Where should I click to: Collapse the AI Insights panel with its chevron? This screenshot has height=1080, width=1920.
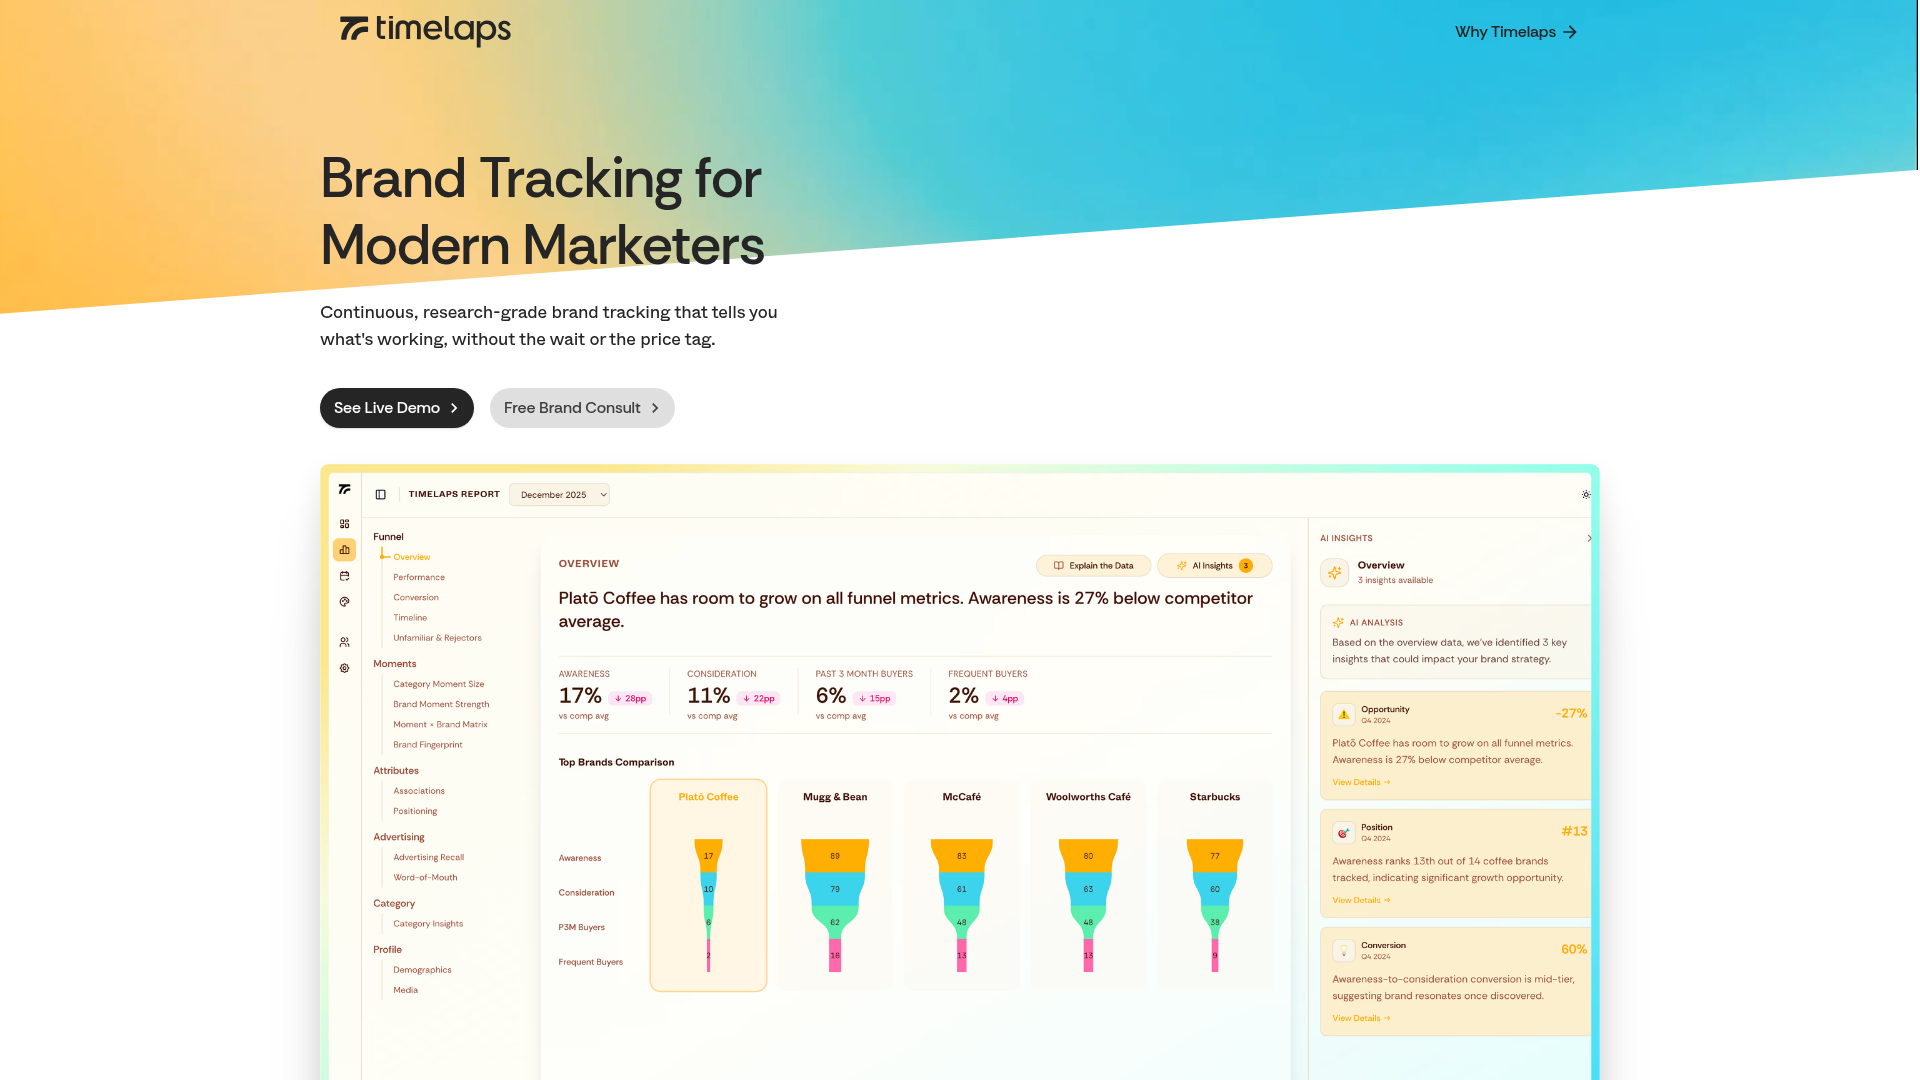1589,538
